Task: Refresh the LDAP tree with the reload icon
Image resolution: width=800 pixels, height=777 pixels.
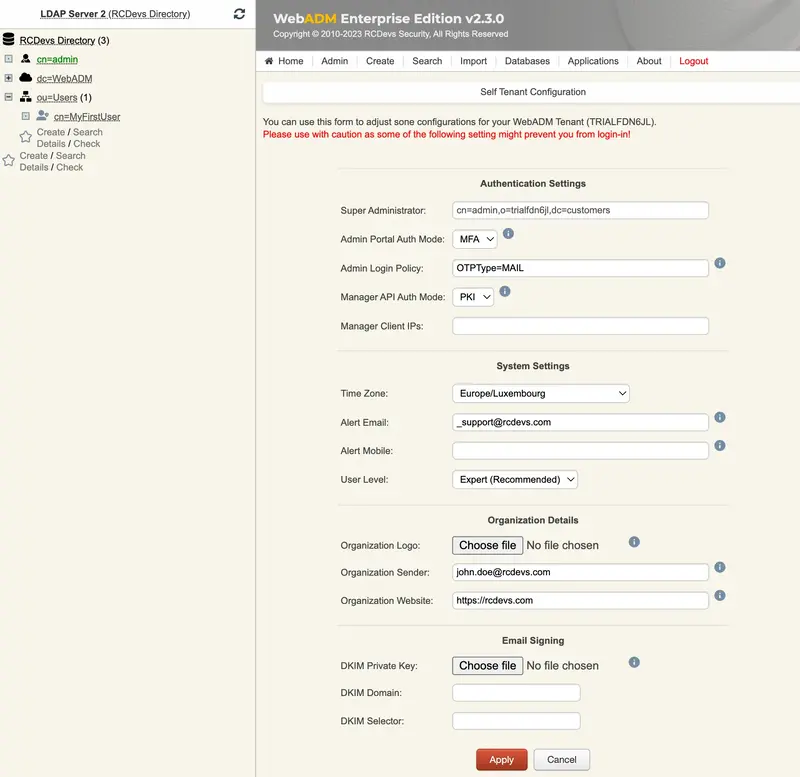Action: [239, 14]
